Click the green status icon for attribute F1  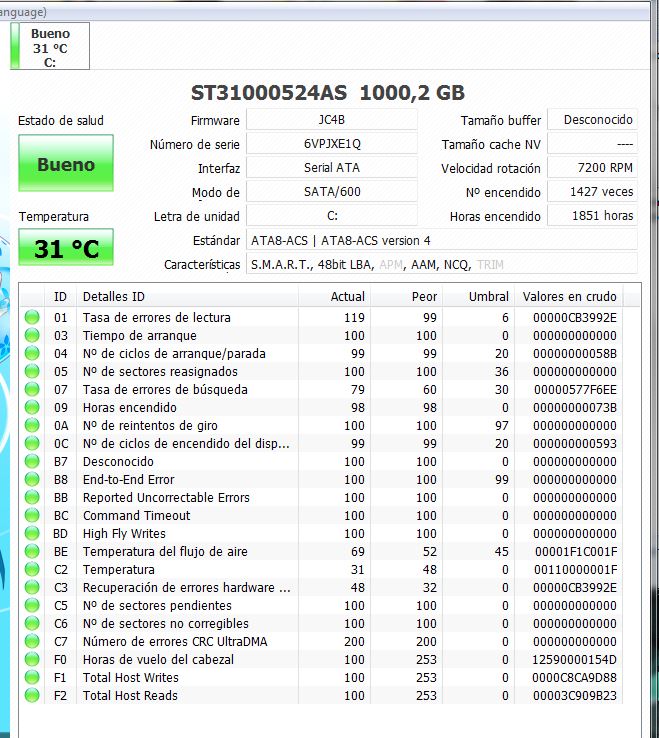coord(32,677)
